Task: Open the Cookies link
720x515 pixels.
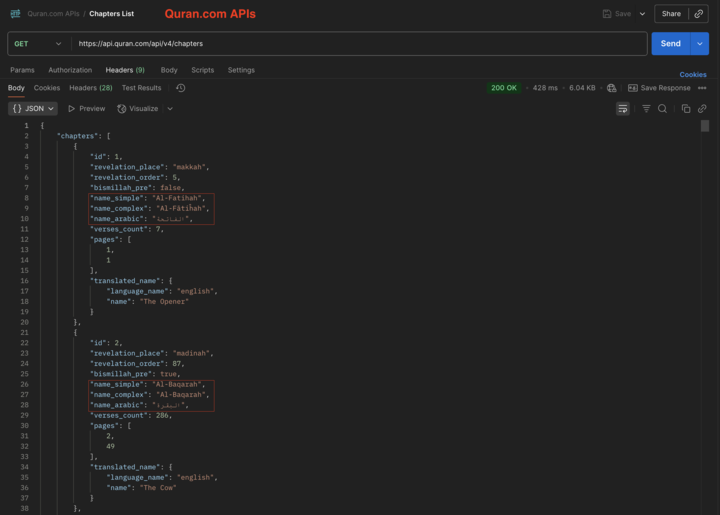Action: [x=692, y=75]
